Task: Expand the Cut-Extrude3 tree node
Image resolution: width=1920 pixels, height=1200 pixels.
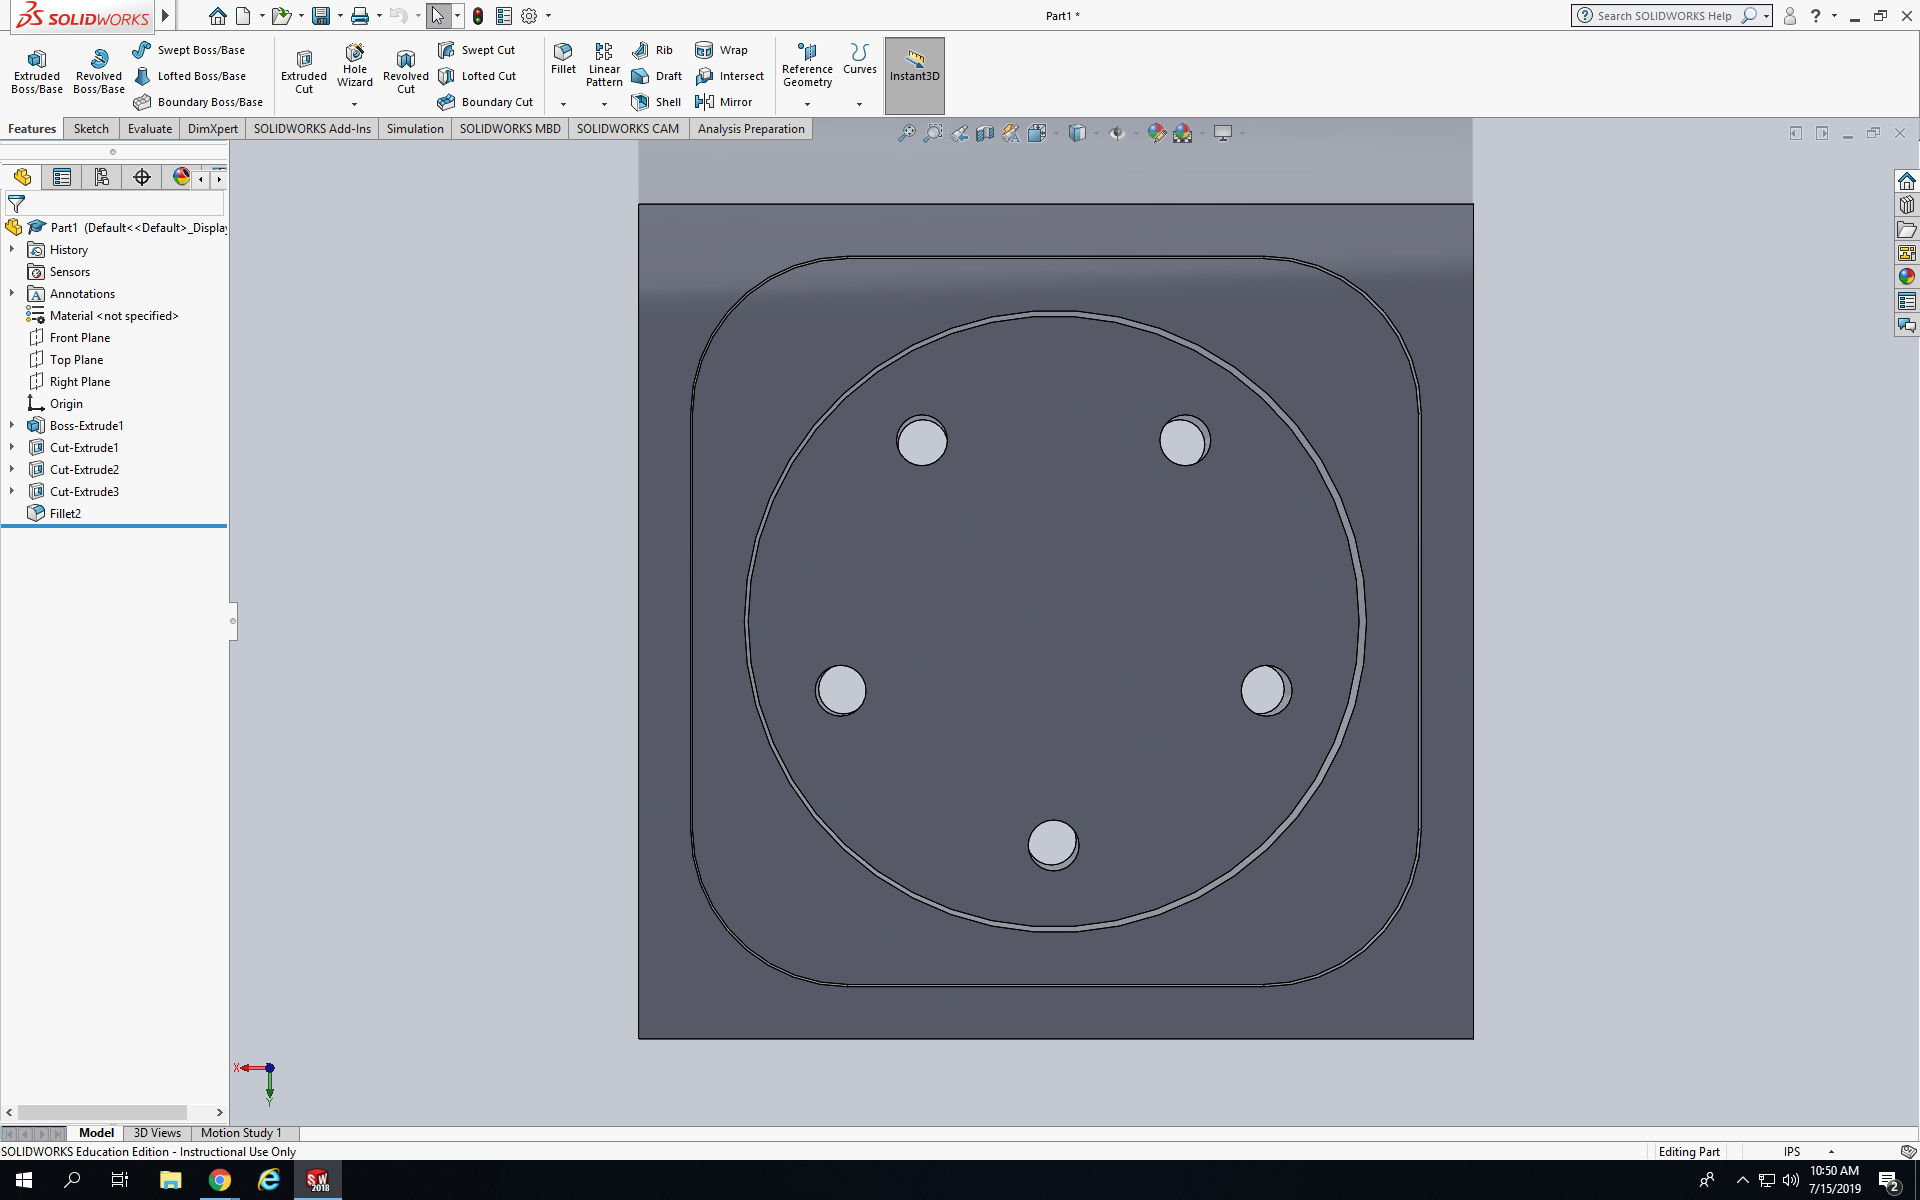Action: 12,491
